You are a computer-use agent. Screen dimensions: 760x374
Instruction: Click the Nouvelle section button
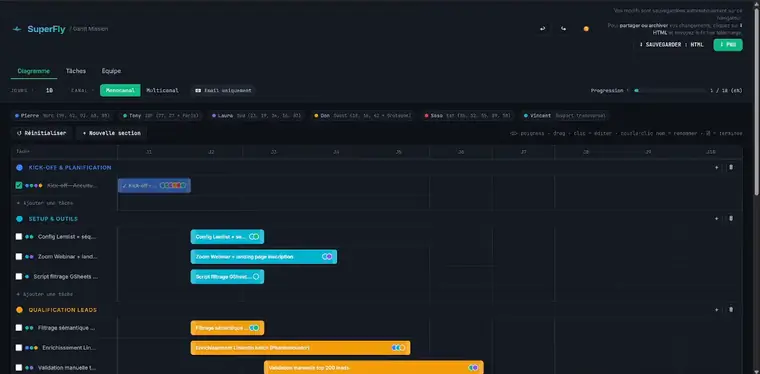[111, 133]
